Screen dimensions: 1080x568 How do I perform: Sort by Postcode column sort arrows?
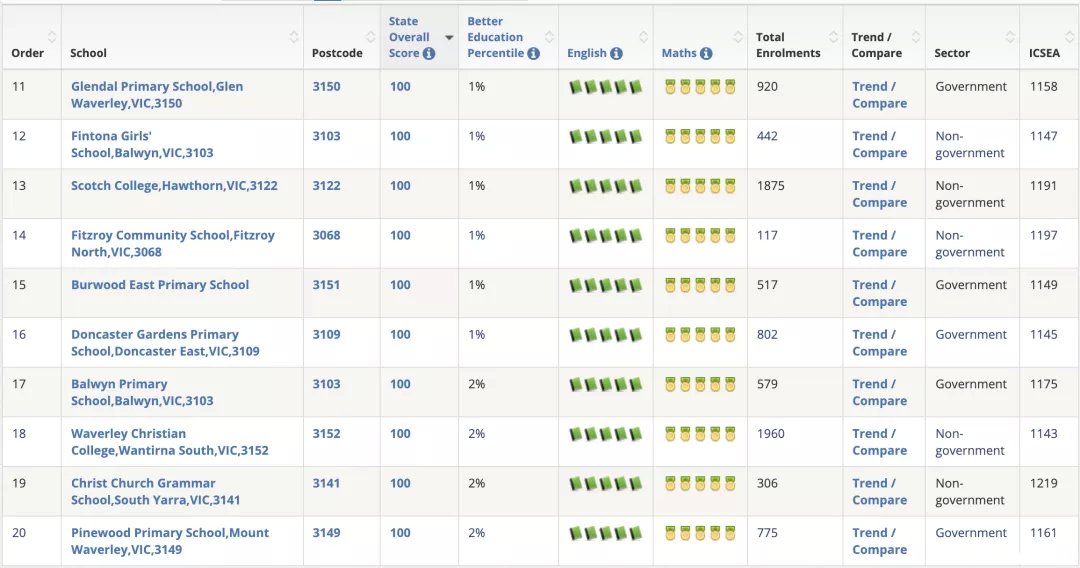pyautogui.click(x=371, y=36)
